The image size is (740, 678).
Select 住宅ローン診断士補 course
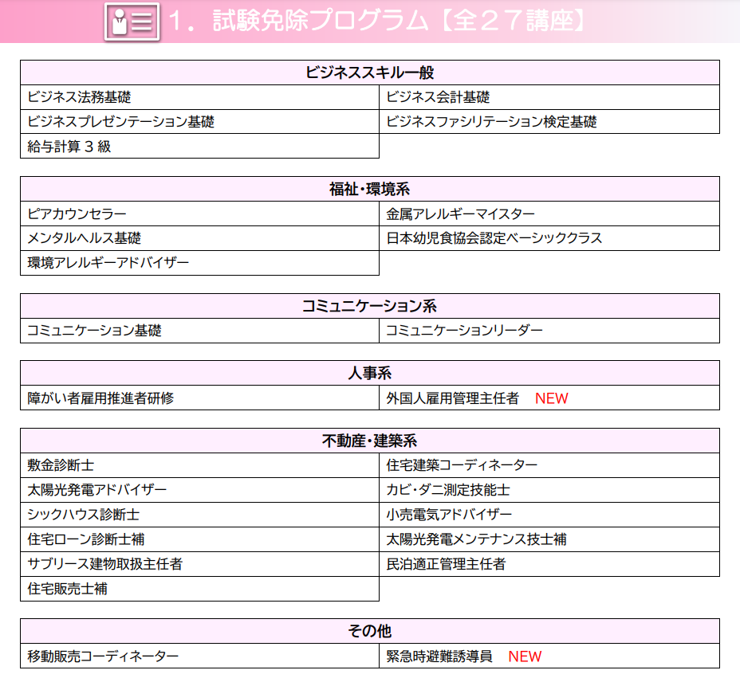[200, 539]
